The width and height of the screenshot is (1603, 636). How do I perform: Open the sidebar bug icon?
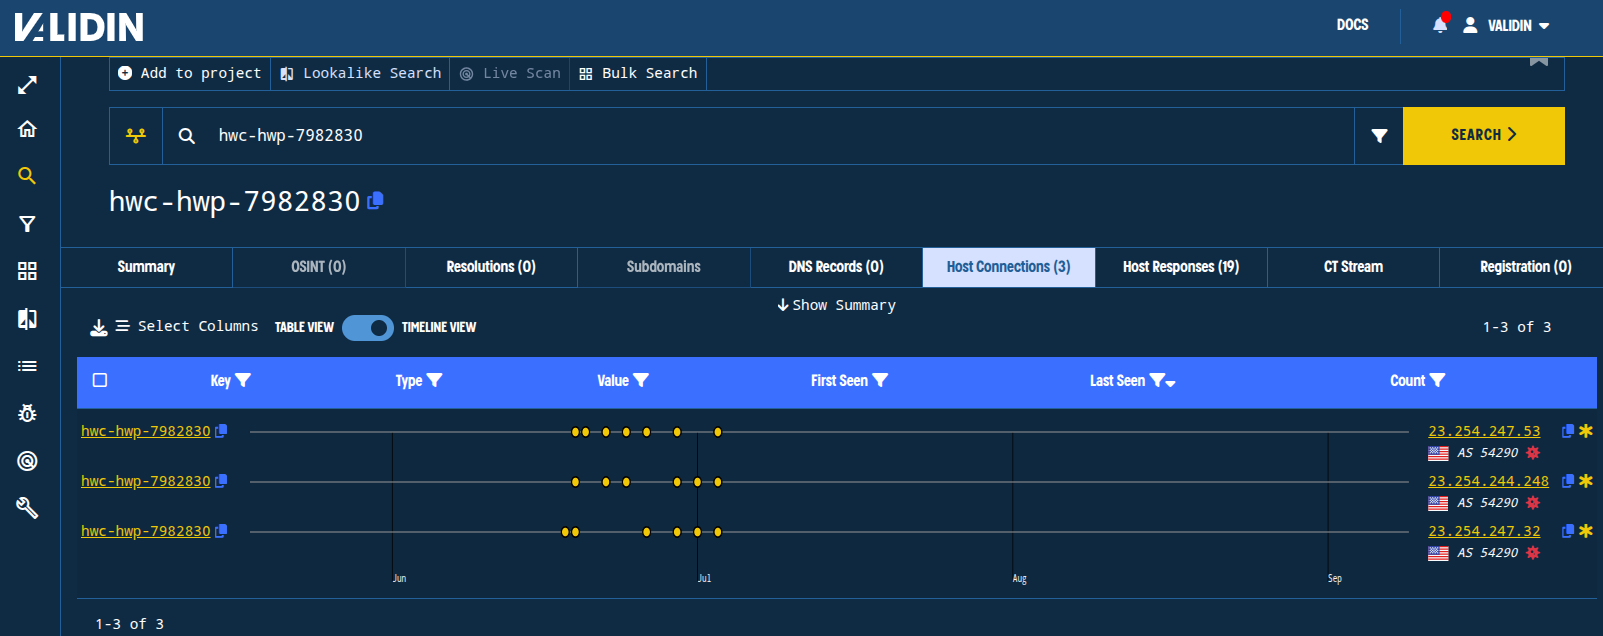click(x=27, y=413)
